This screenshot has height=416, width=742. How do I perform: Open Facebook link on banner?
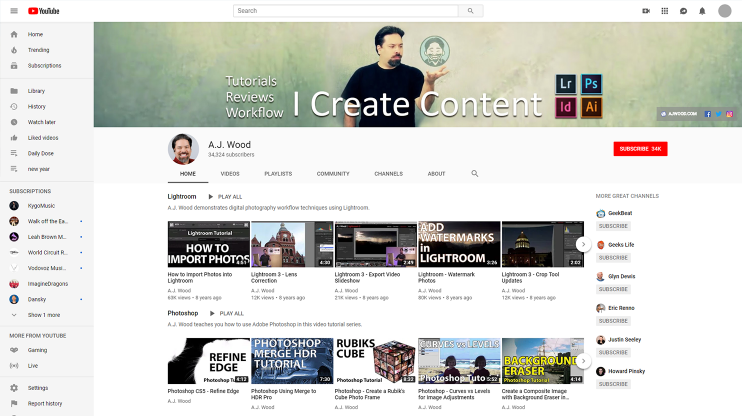pyautogui.click(x=708, y=114)
